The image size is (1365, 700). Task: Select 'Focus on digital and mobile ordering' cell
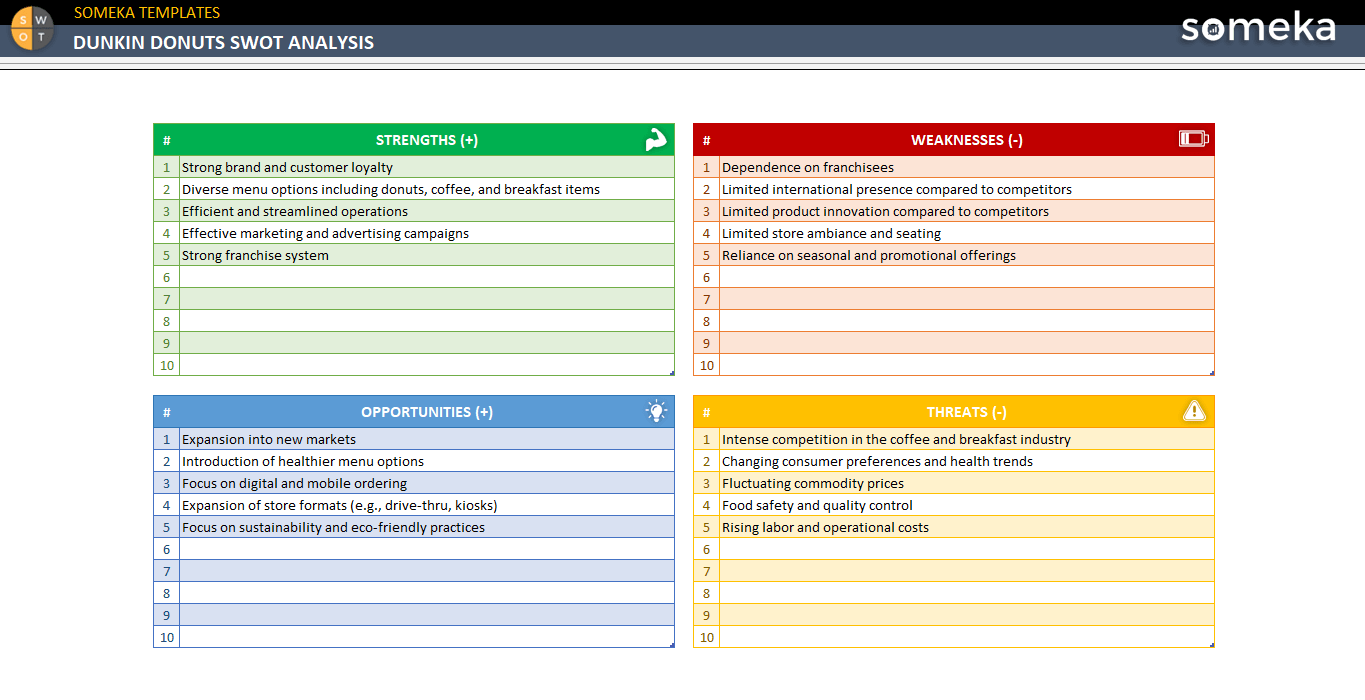(x=427, y=483)
